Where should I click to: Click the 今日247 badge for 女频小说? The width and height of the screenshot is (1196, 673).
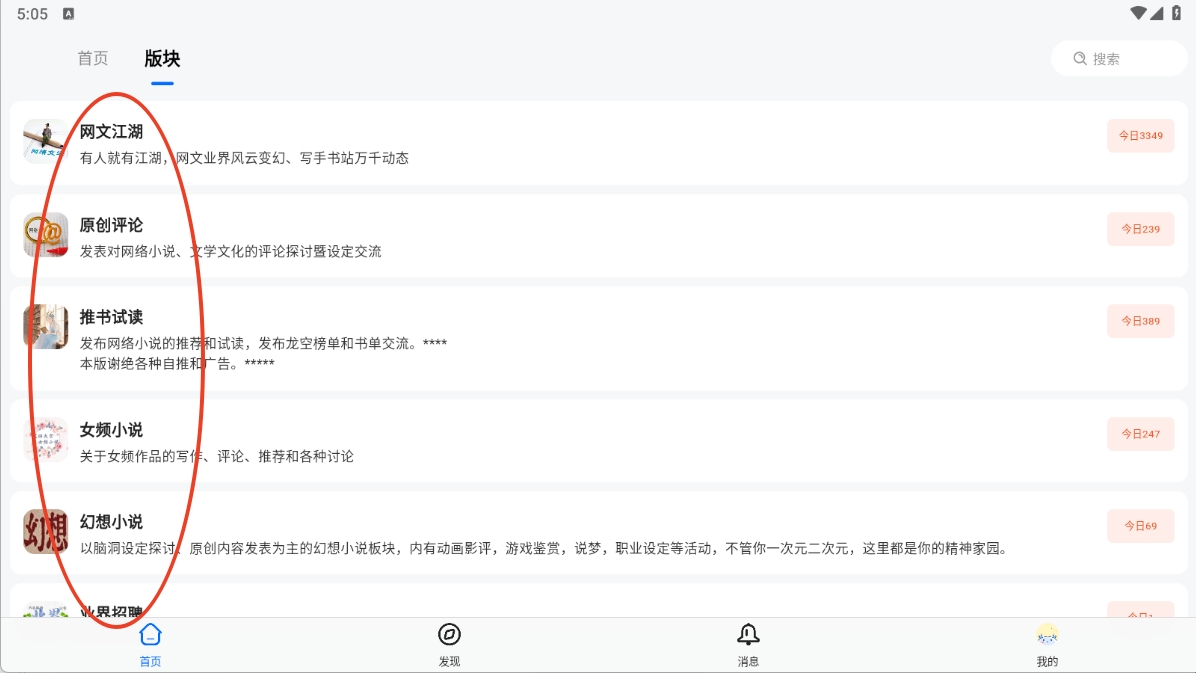tap(1140, 434)
